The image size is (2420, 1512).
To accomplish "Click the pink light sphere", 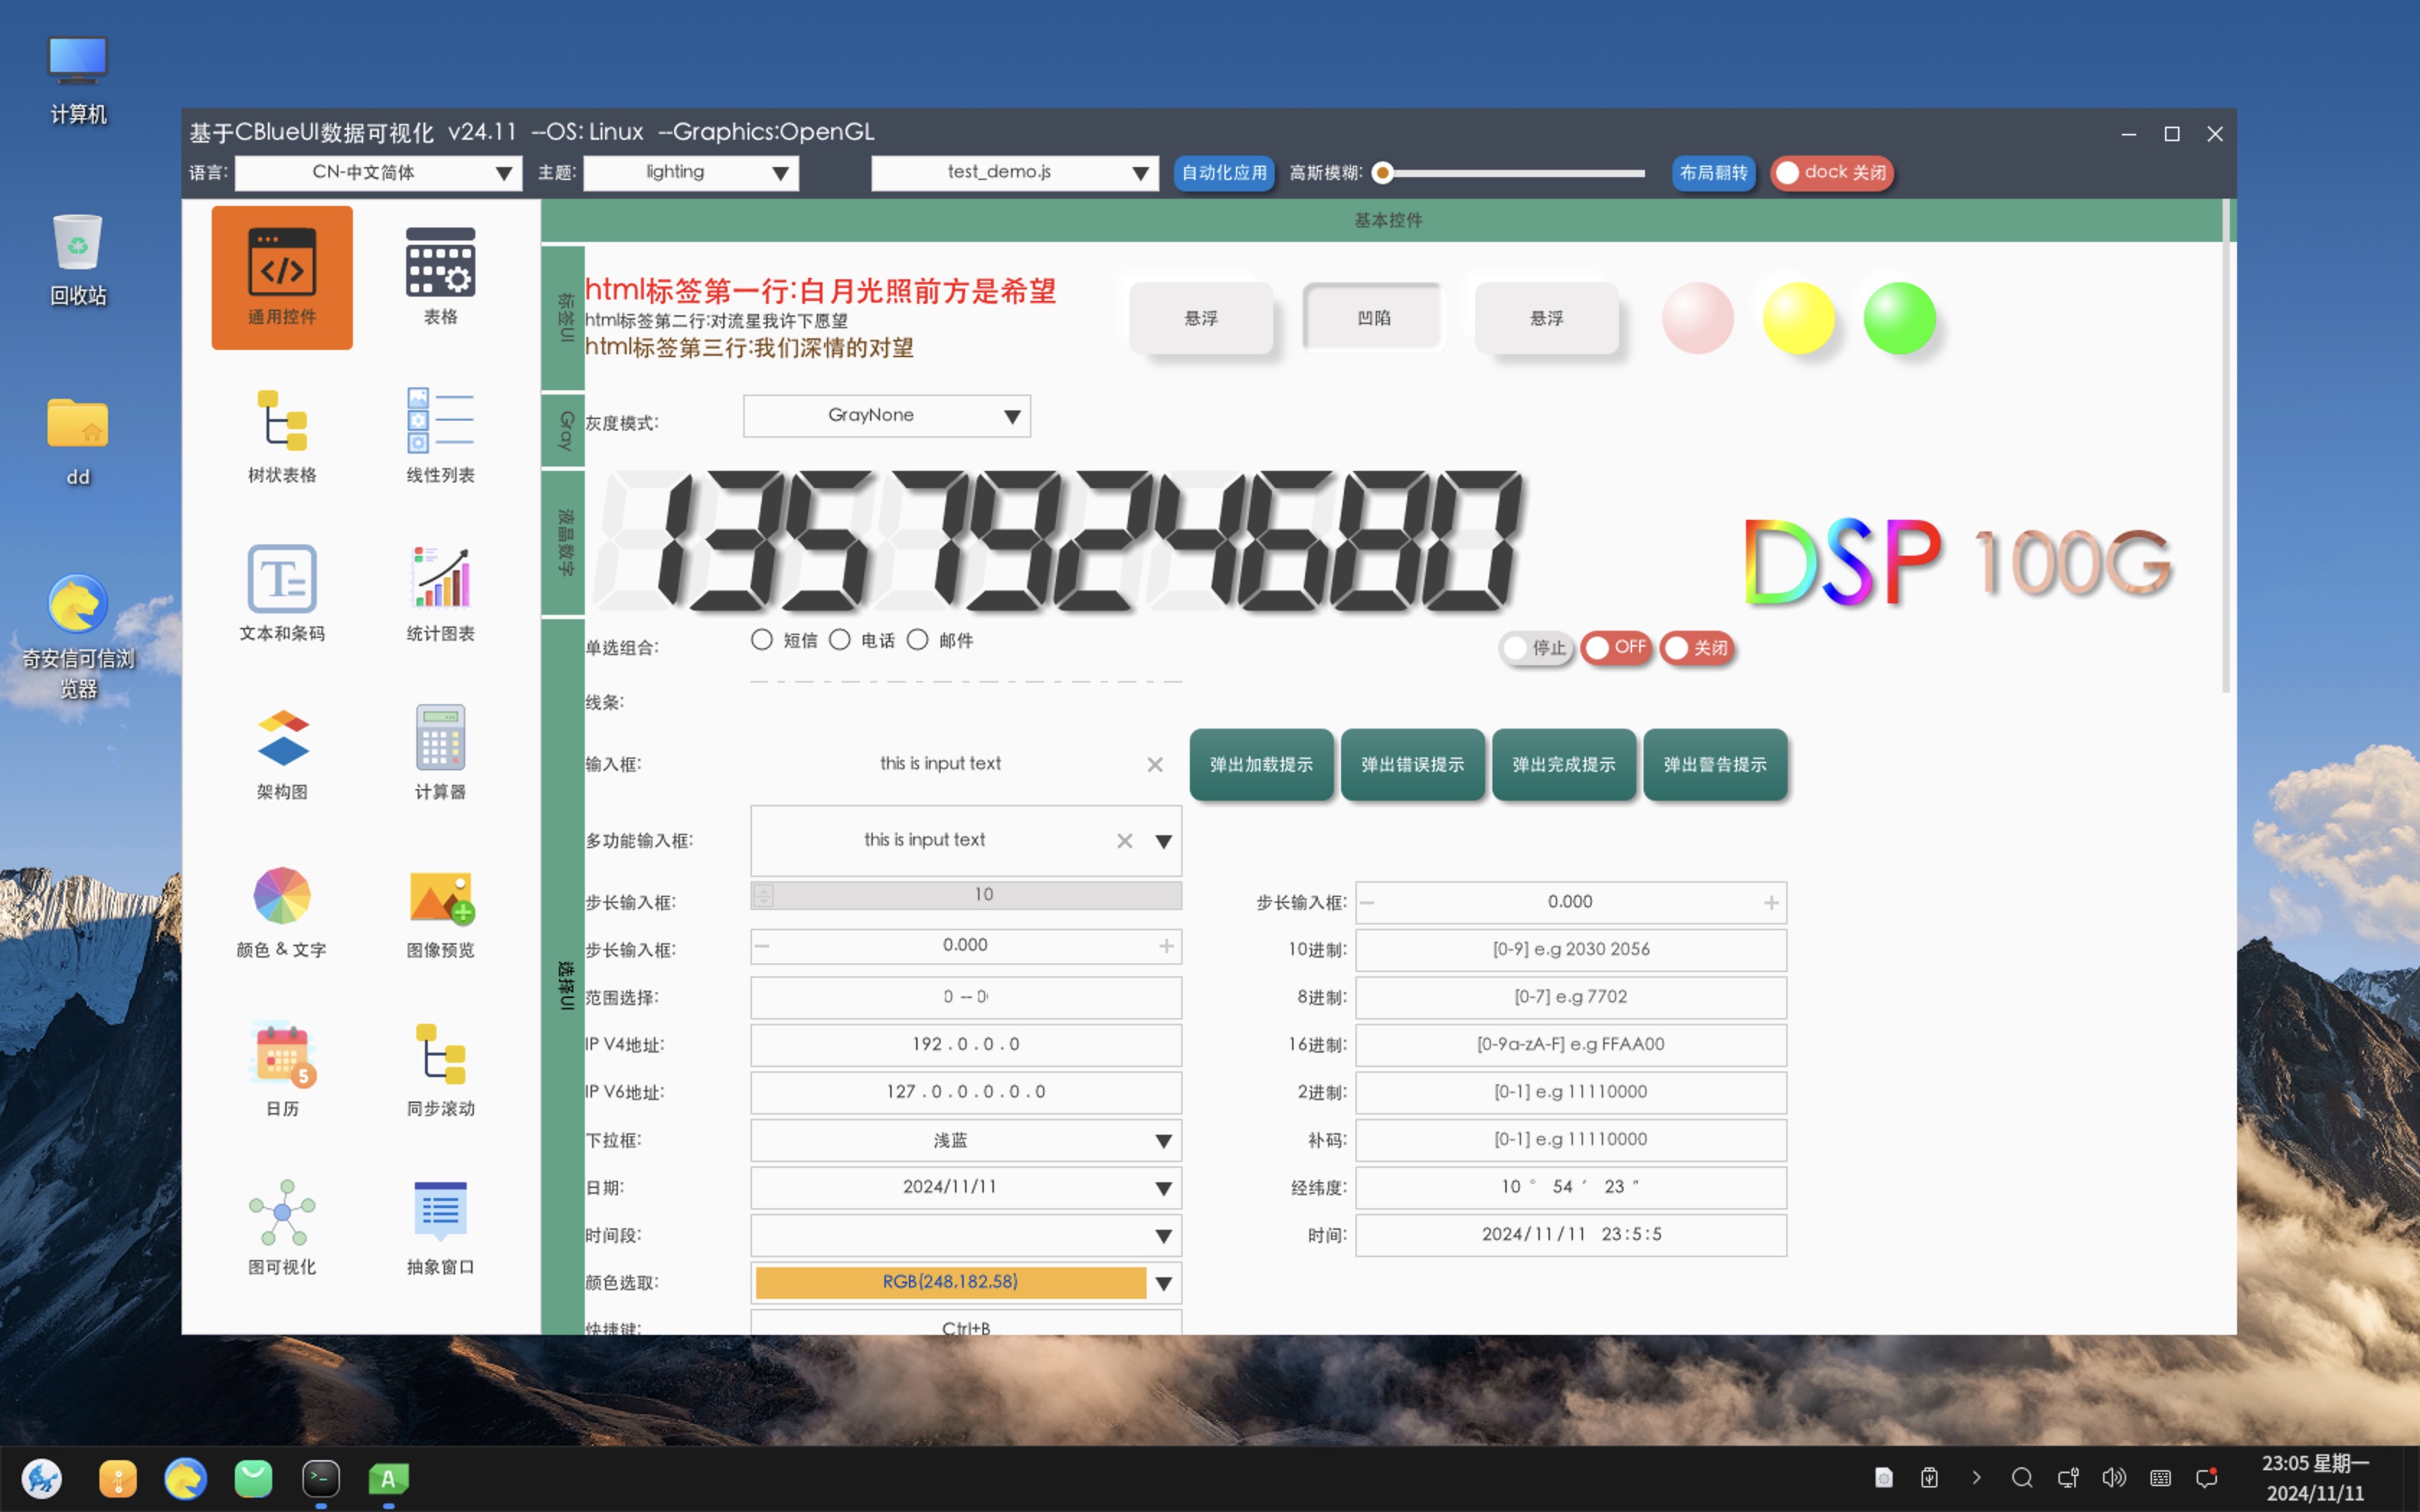I will pos(1698,318).
